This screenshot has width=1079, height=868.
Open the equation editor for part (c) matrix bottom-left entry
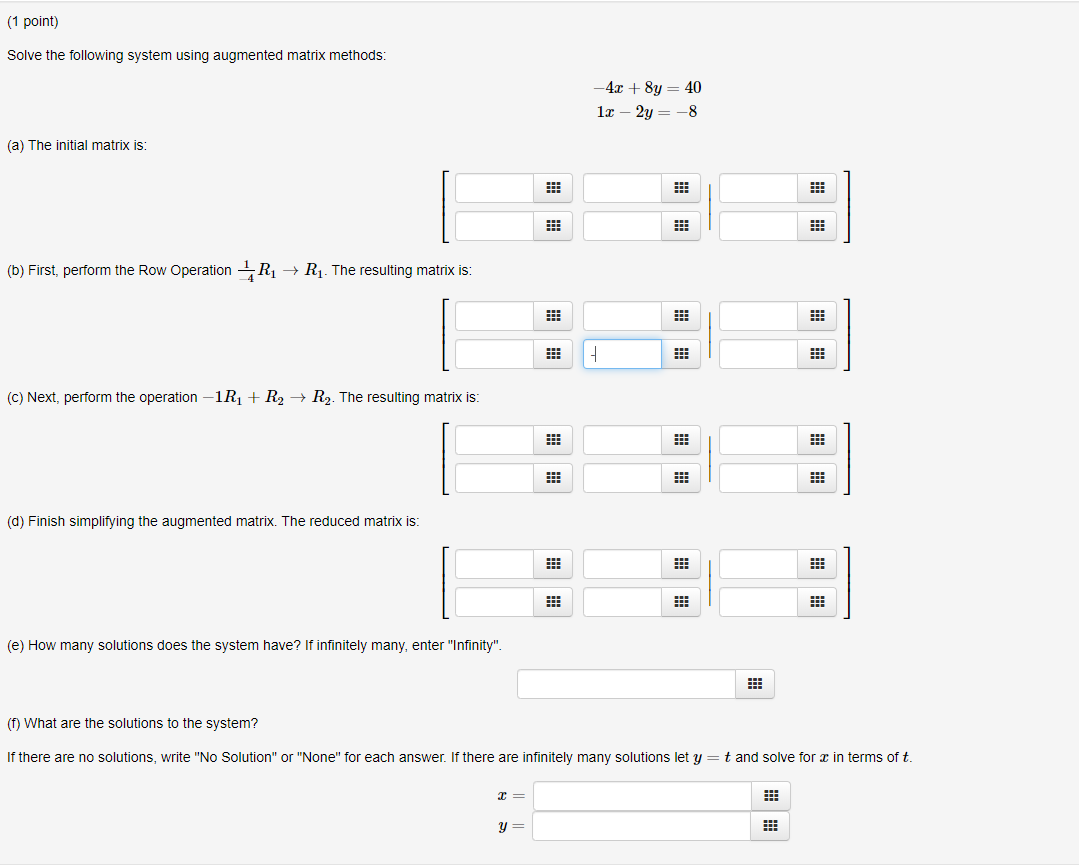click(552, 478)
